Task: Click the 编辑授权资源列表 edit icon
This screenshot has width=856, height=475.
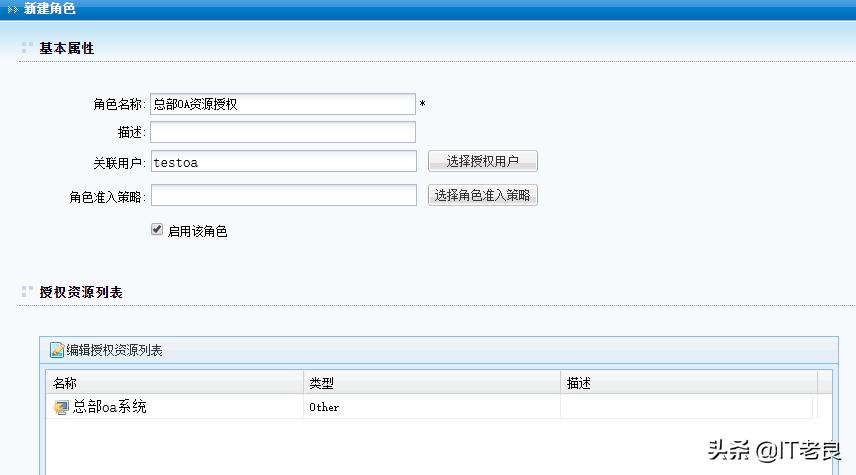Action: click(57, 350)
